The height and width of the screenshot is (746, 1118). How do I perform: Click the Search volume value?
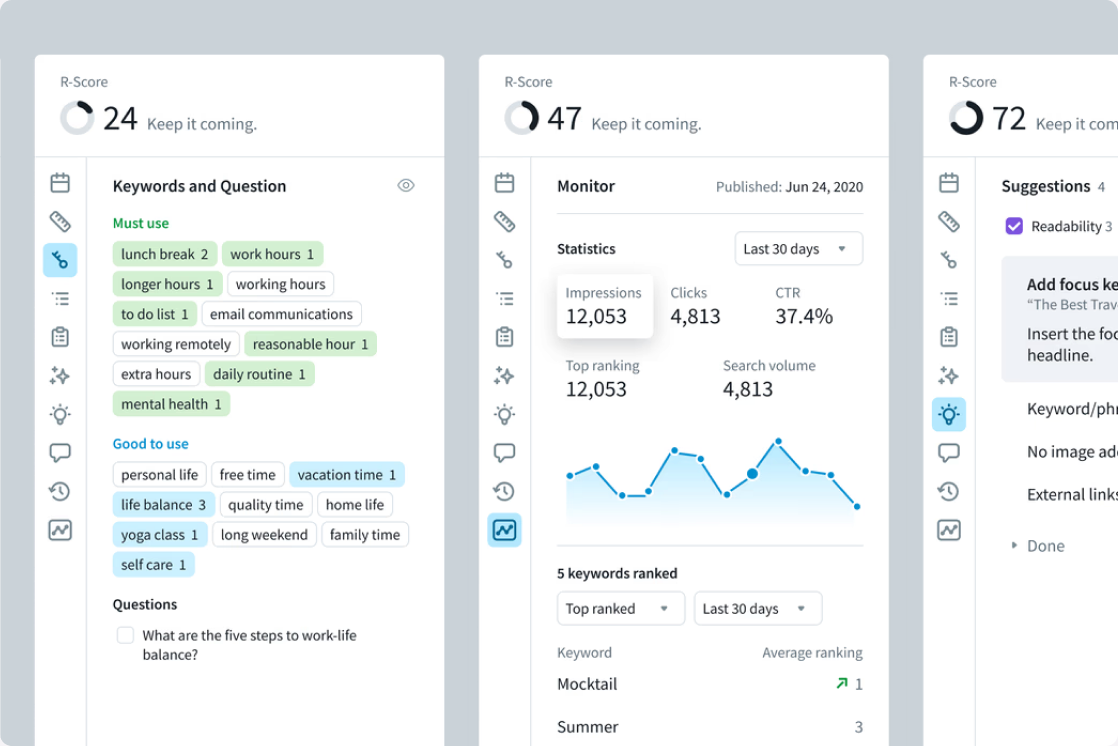click(x=748, y=389)
